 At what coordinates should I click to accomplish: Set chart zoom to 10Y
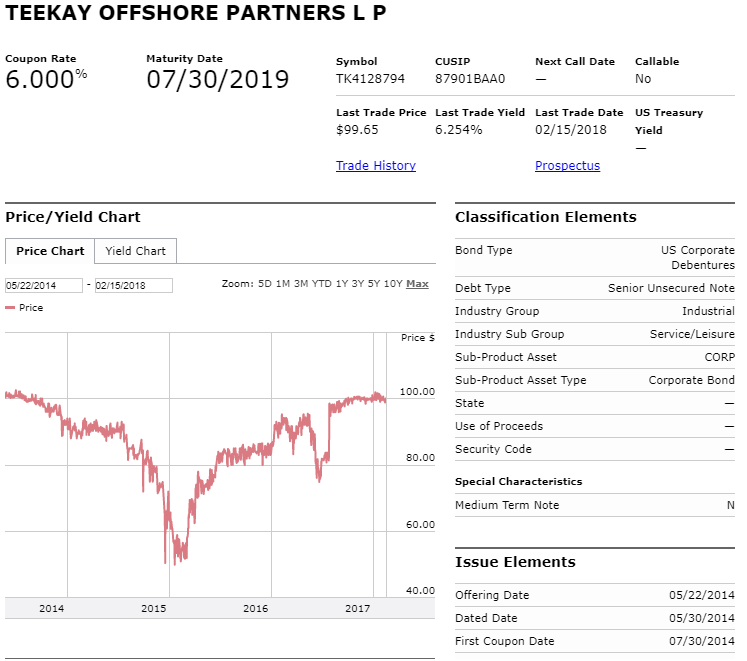point(393,284)
